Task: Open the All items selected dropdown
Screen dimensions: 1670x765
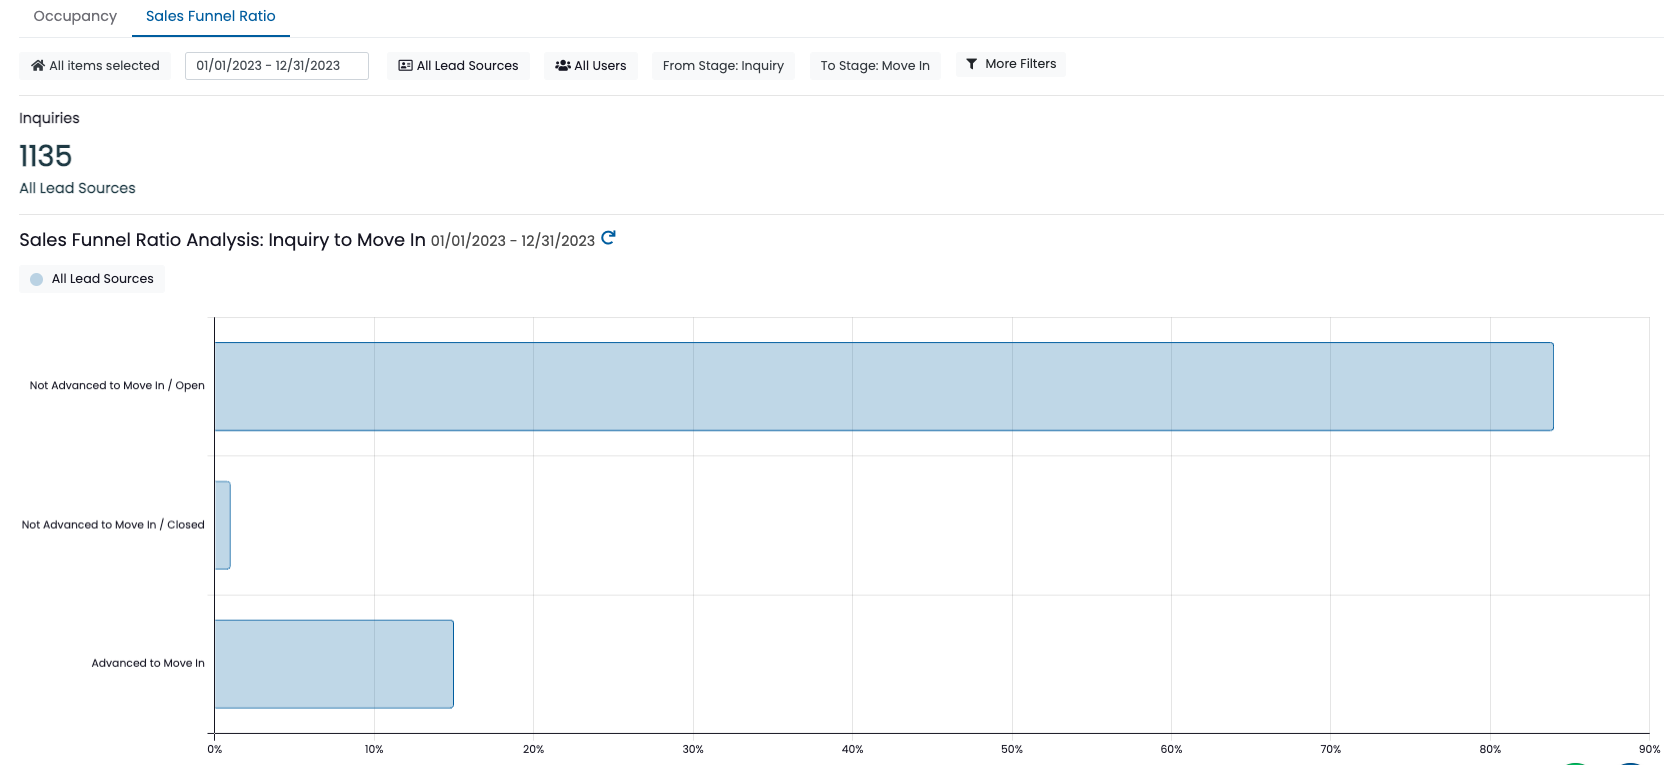Action: (95, 66)
